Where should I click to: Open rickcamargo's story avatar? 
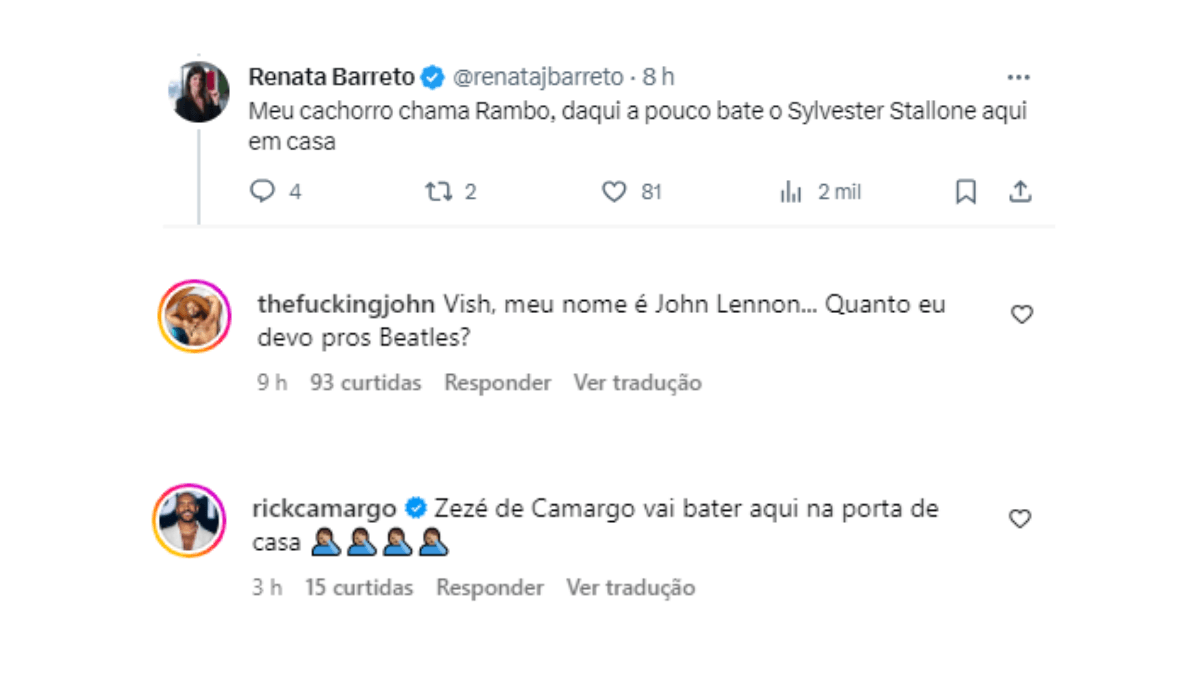[188, 520]
